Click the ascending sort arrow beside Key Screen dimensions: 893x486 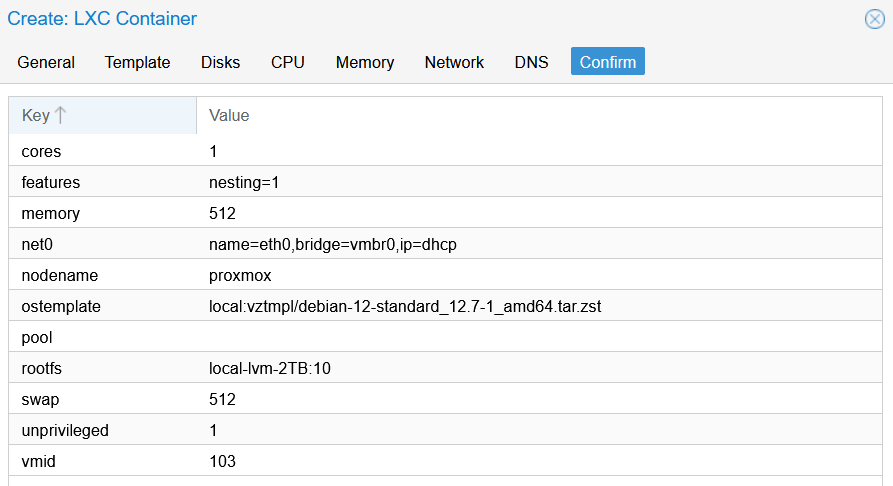(61, 115)
